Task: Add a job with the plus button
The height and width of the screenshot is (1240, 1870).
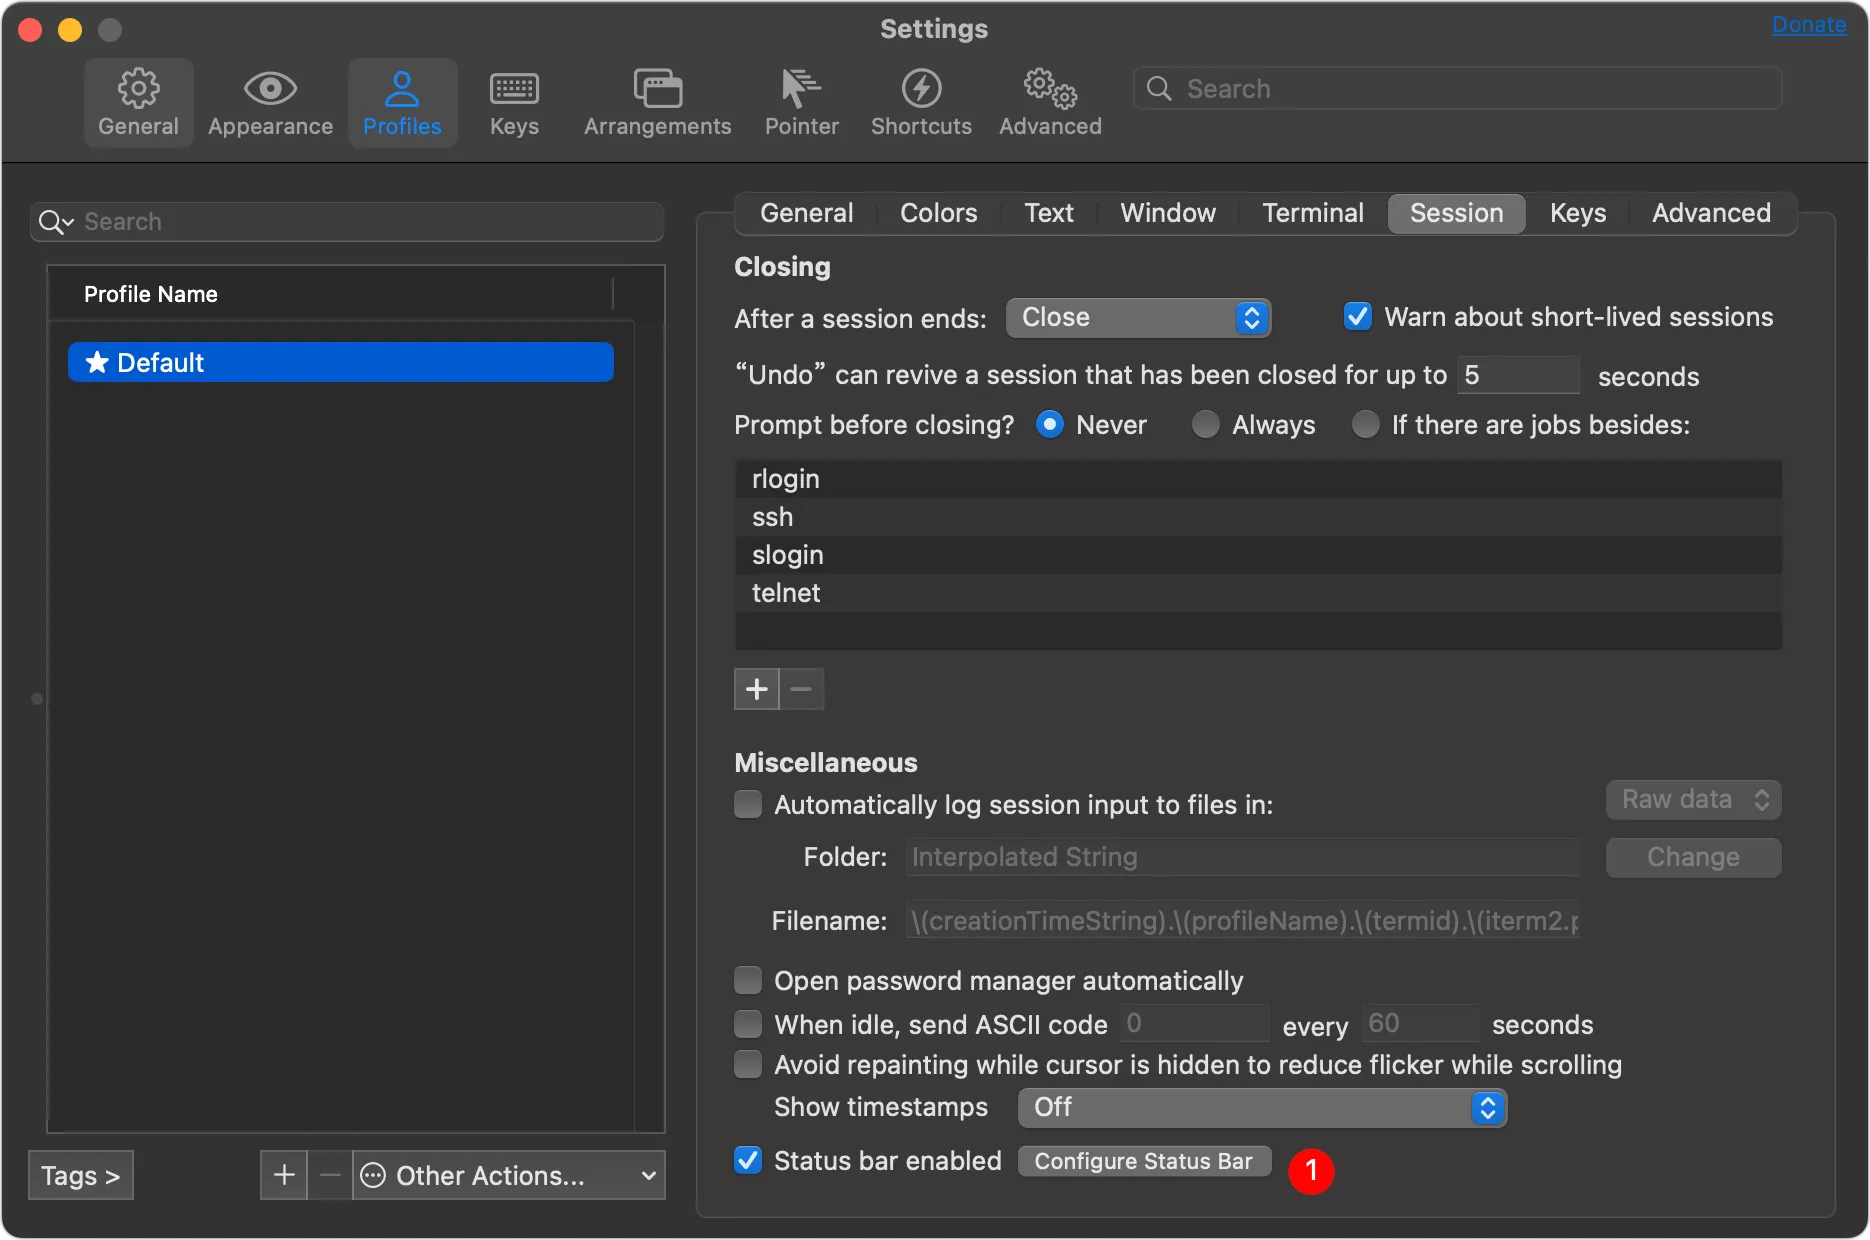Action: tap(757, 689)
